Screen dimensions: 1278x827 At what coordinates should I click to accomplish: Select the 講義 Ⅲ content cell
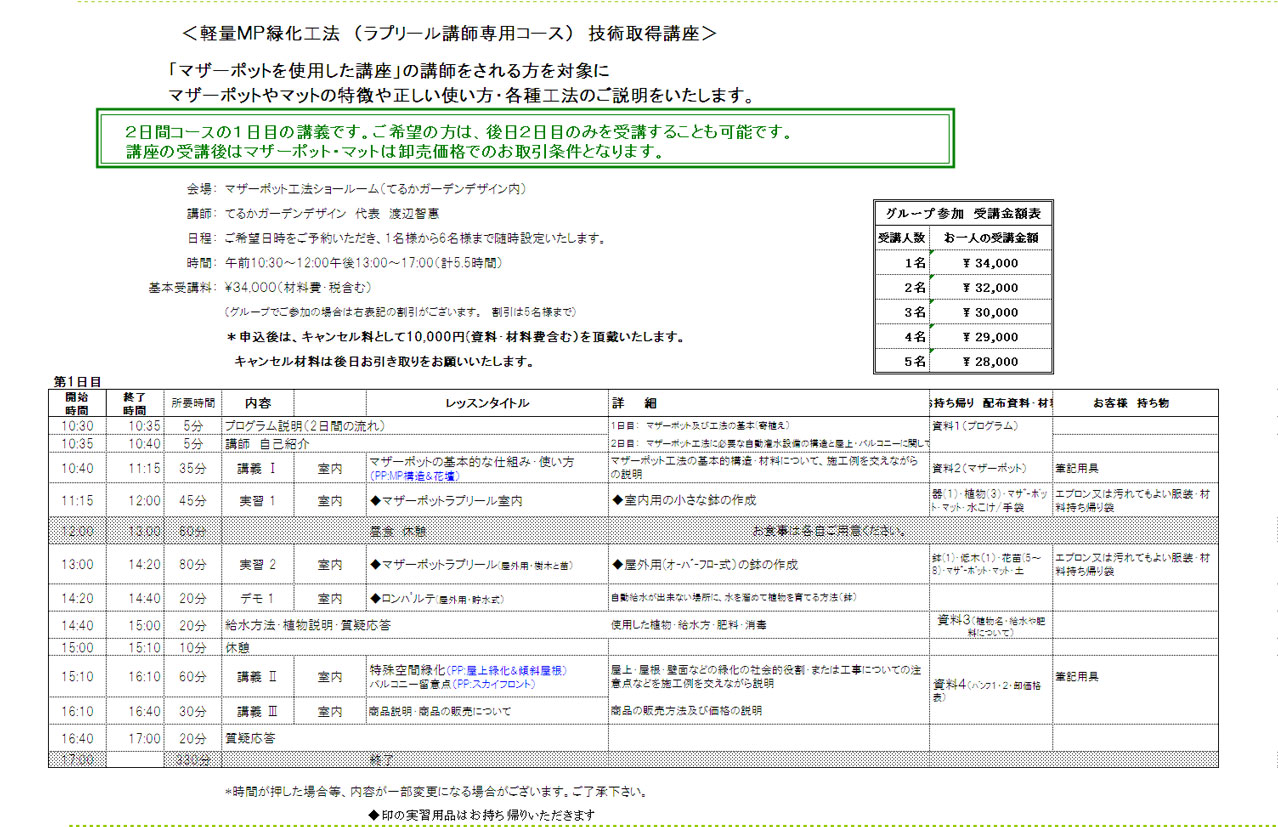pyautogui.click(x=257, y=711)
